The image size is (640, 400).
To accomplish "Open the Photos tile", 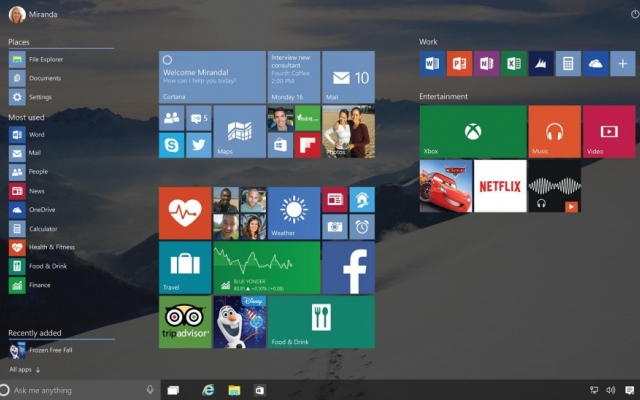I will pos(349,131).
